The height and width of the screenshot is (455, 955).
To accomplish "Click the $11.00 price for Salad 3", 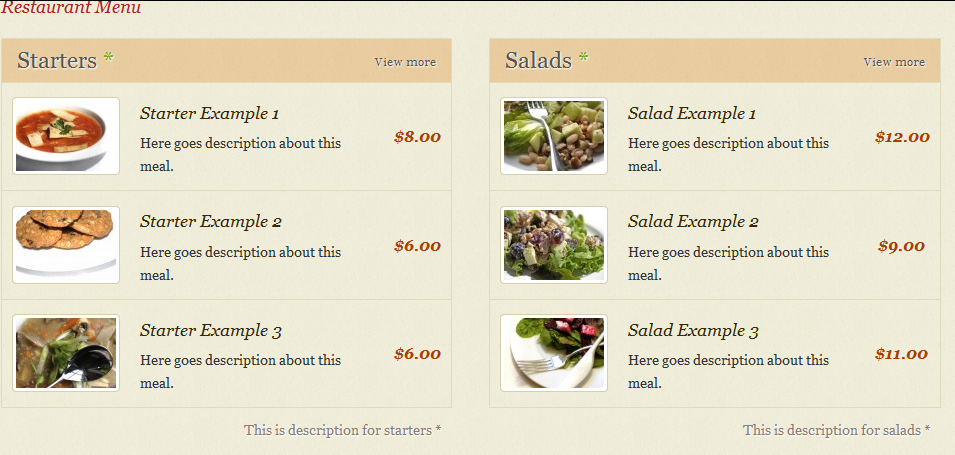I will [x=901, y=354].
